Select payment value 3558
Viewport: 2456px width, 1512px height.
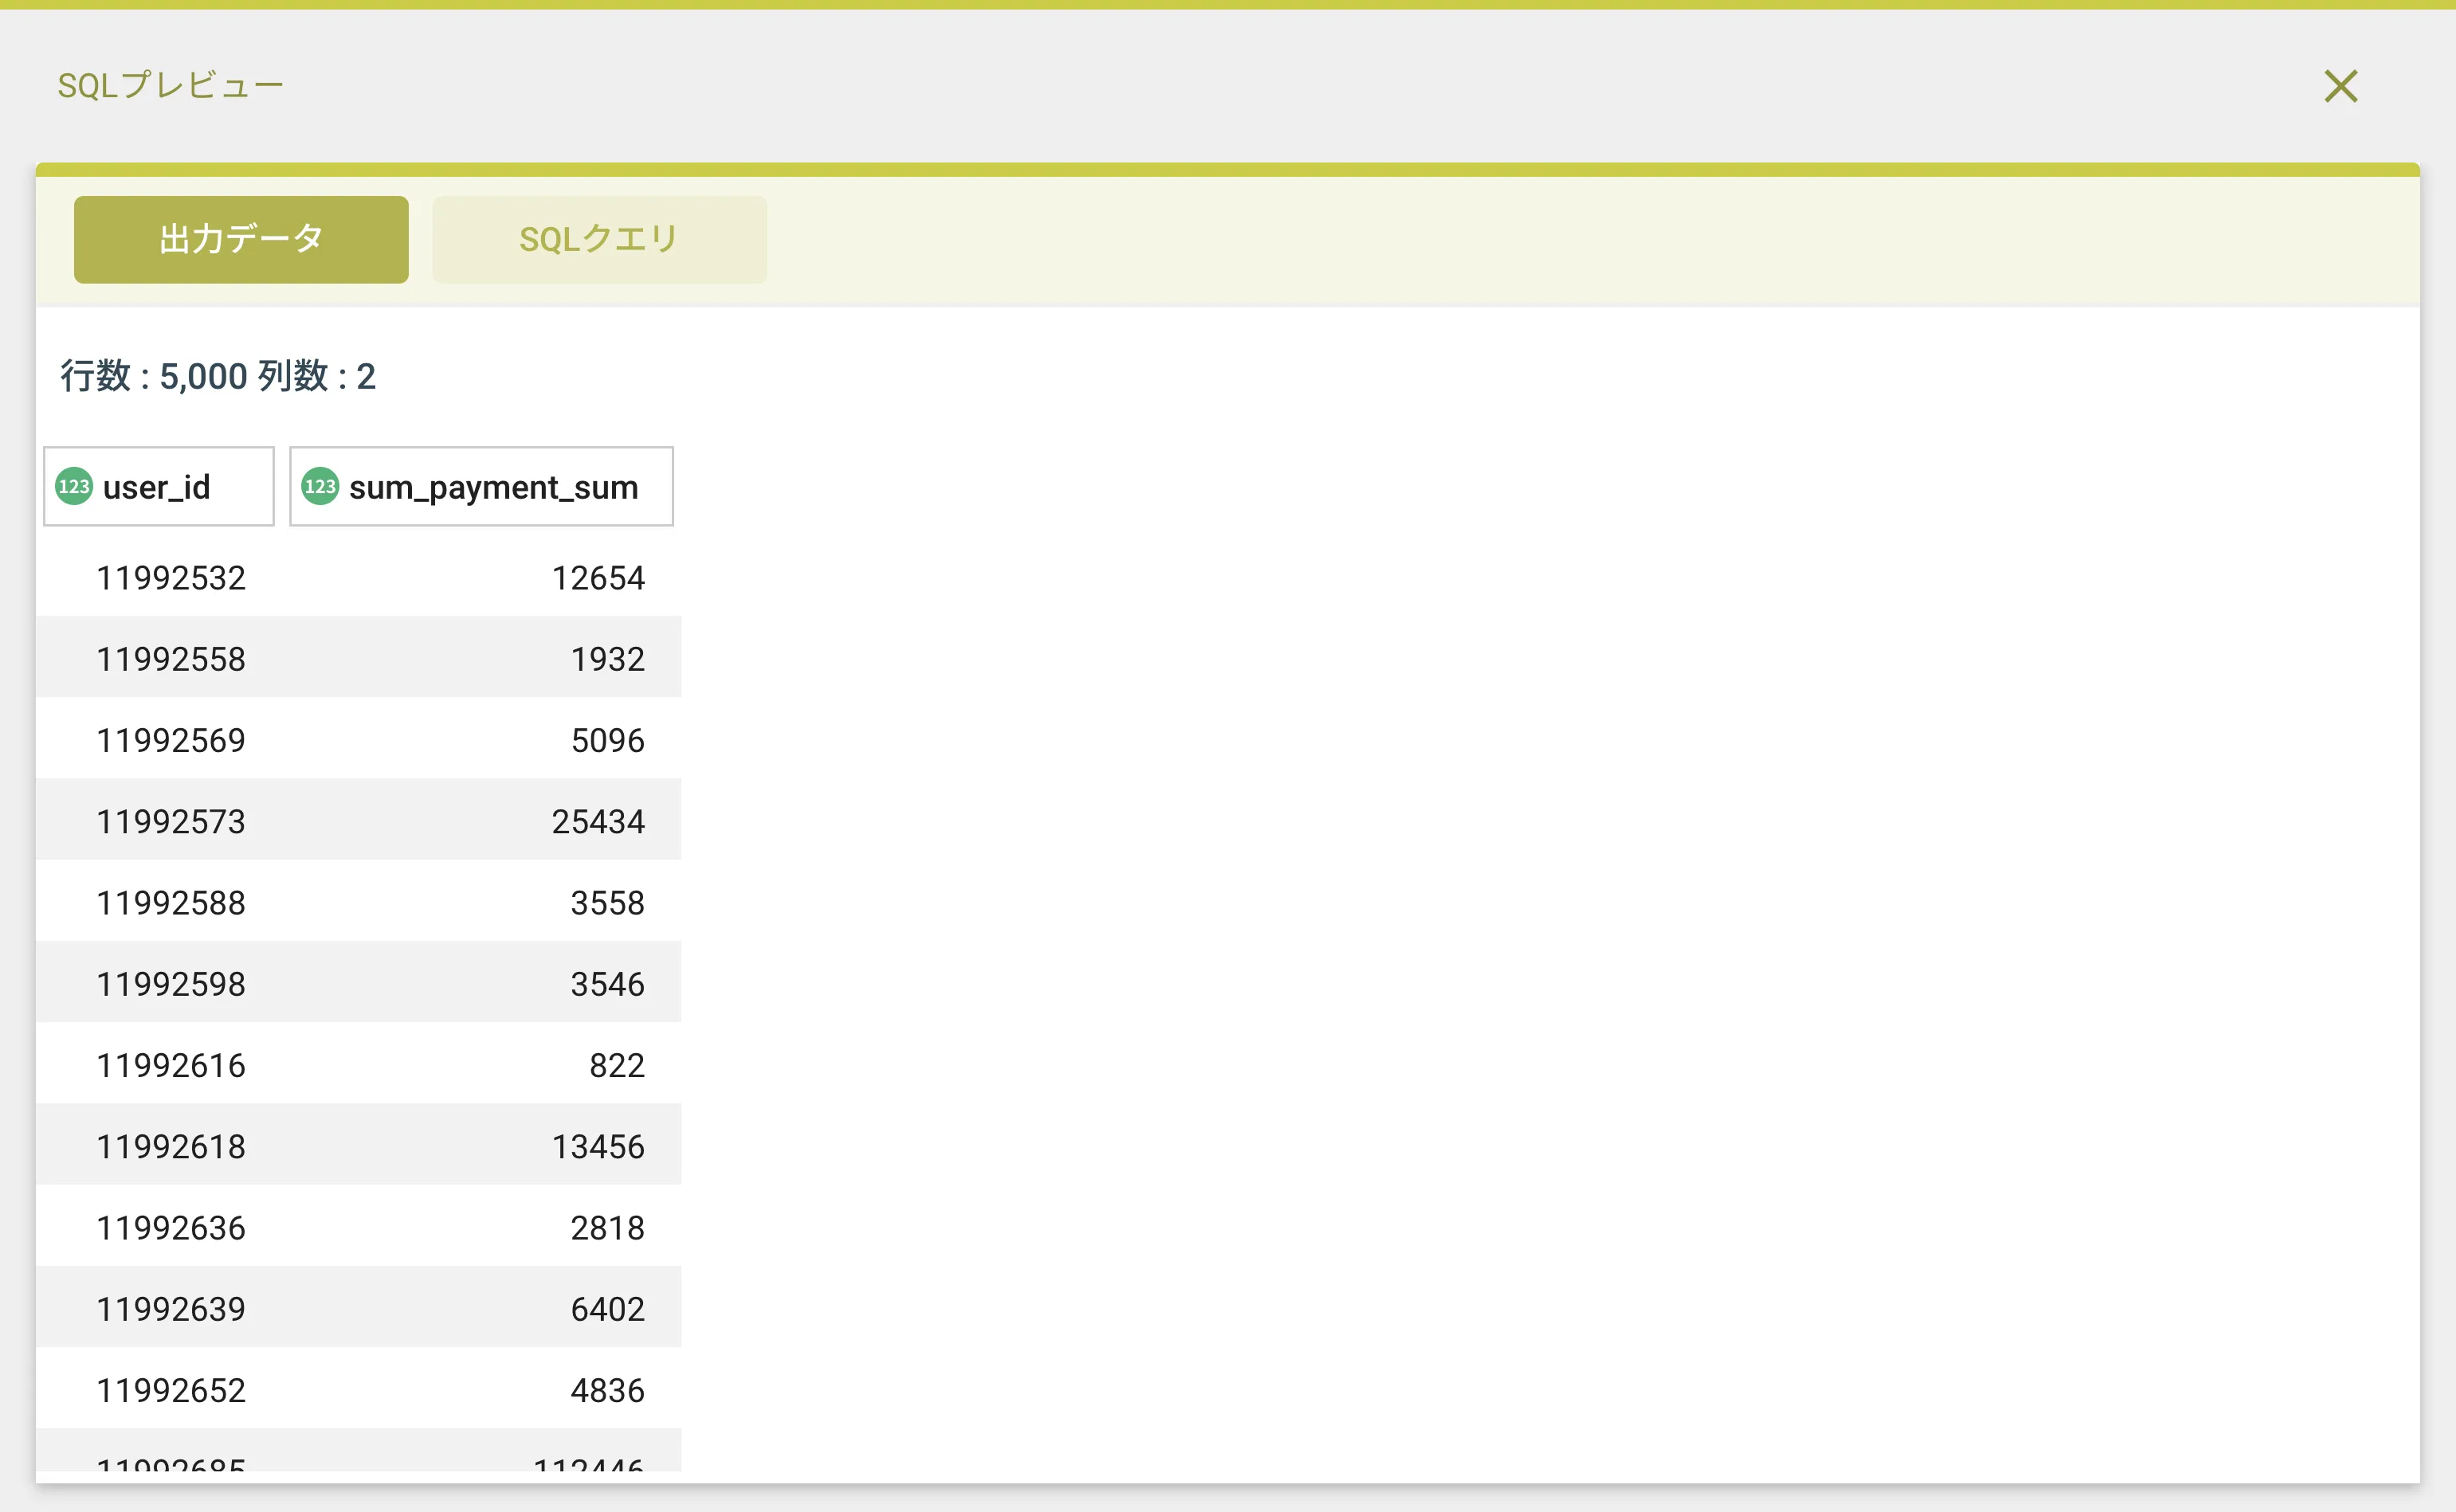point(607,903)
